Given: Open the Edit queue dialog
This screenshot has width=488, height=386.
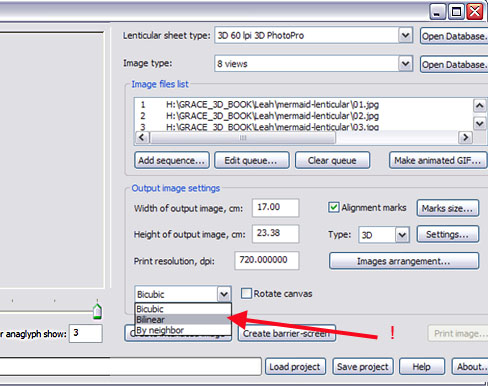Looking at the screenshot, I should [x=251, y=160].
